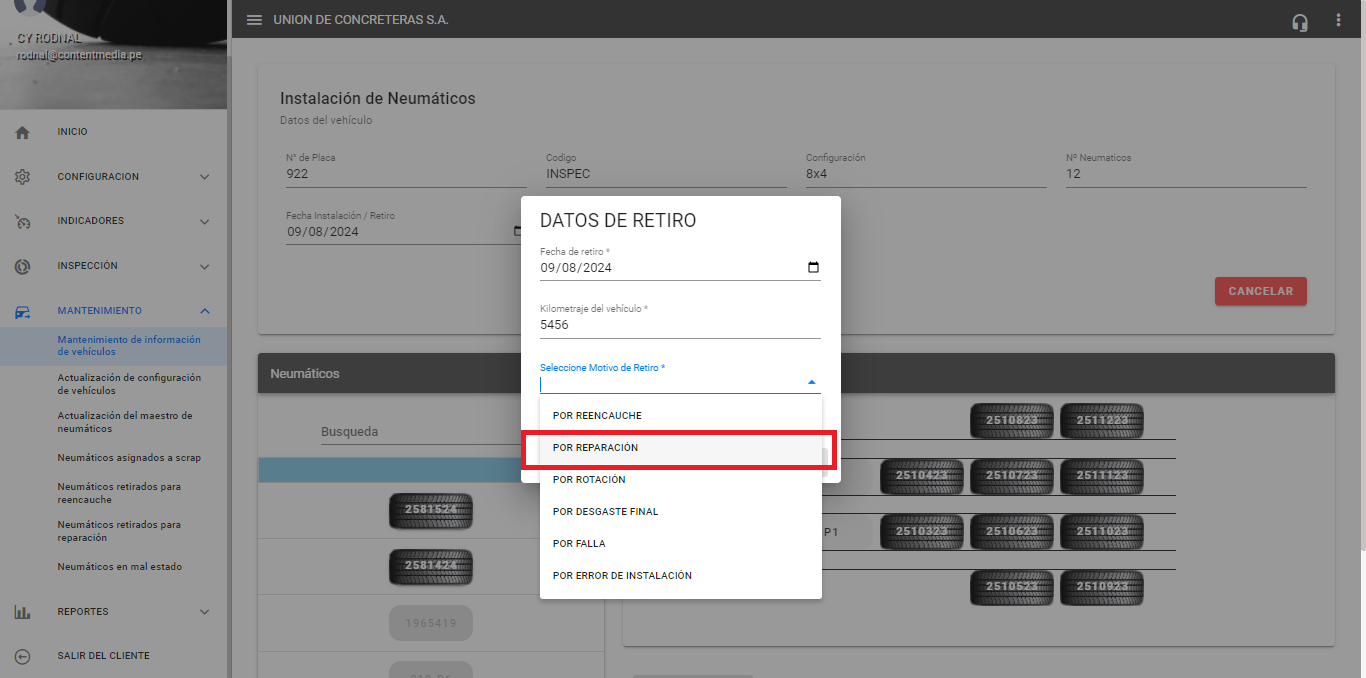Open the headset support icon
The image size is (1366, 678).
pyautogui.click(x=1300, y=21)
